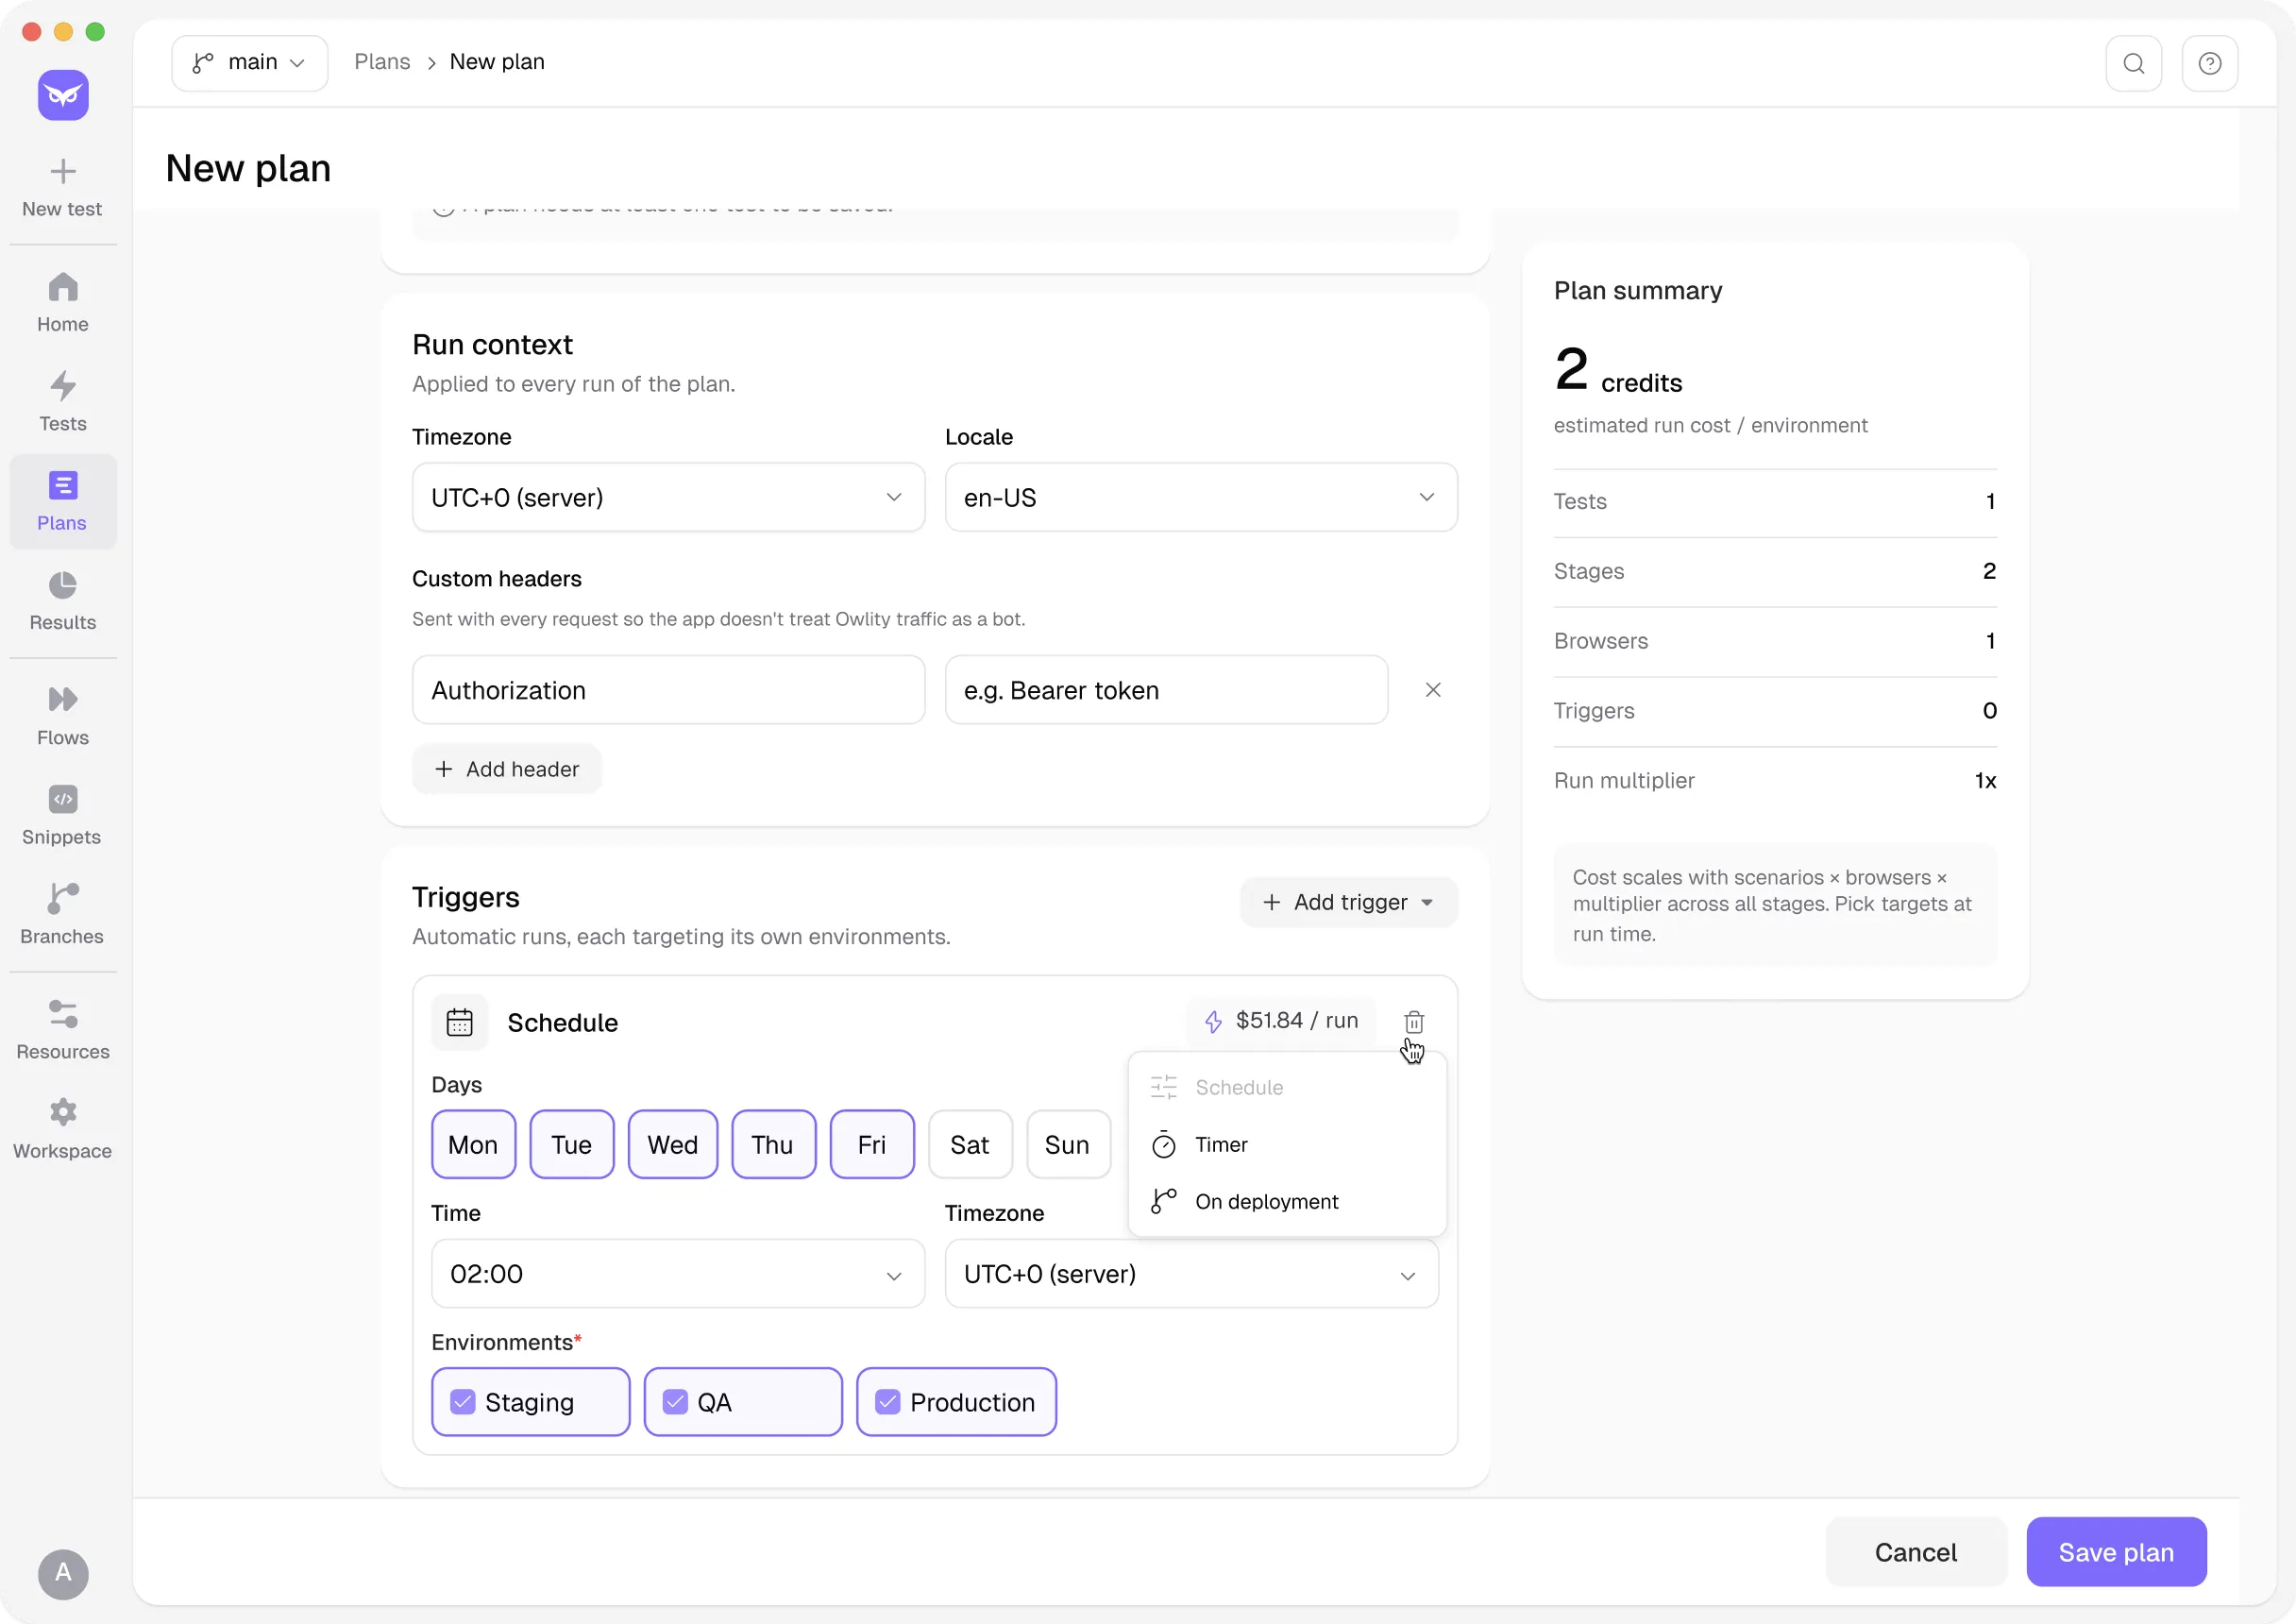Click Save plan button
Viewport: 2296px width, 1624px height.
(x=2116, y=1552)
